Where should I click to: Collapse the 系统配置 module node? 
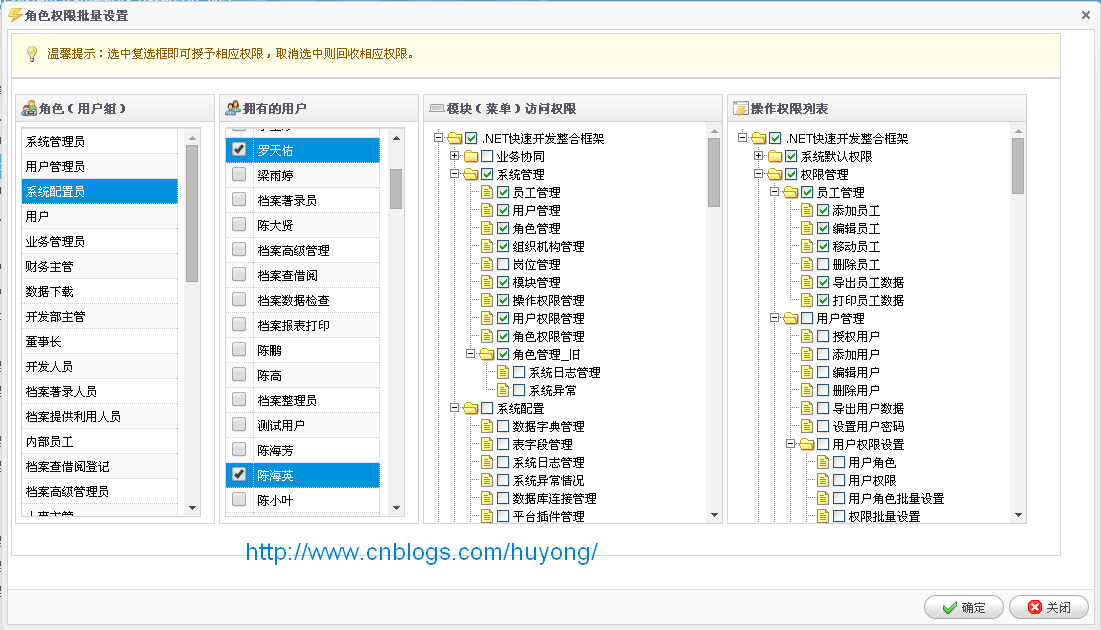[454, 407]
